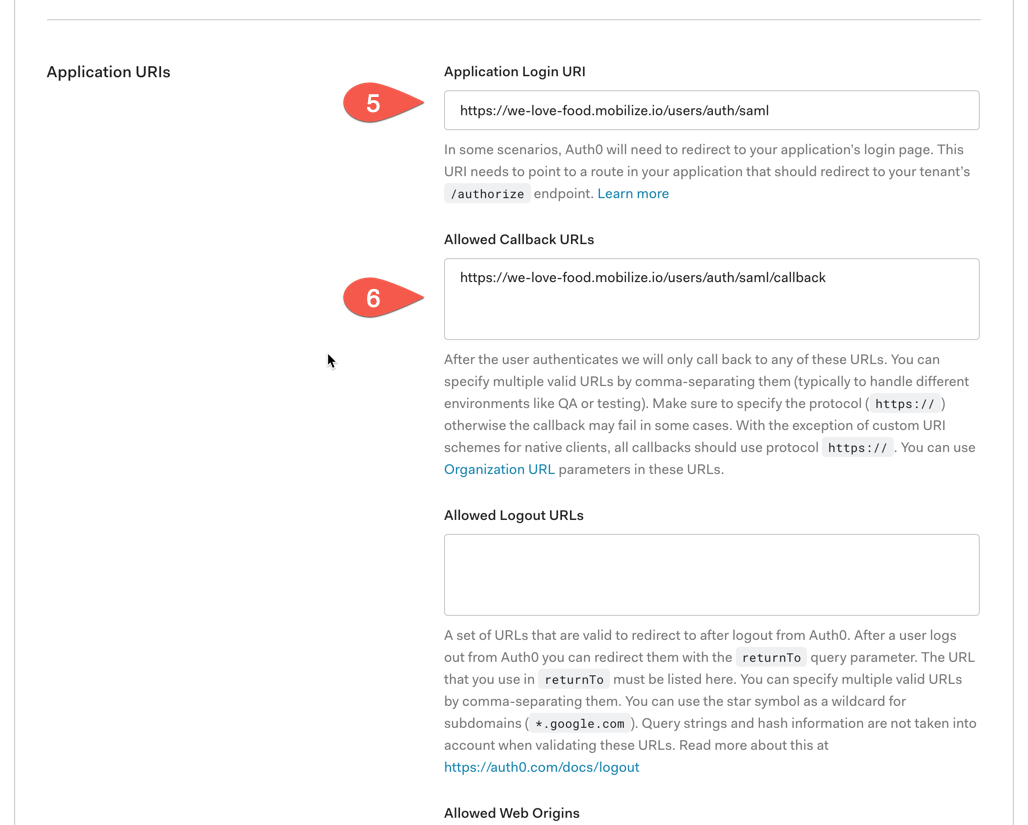1028x825 pixels.
Task: Click the *.google.com code example
Action: [580, 724]
